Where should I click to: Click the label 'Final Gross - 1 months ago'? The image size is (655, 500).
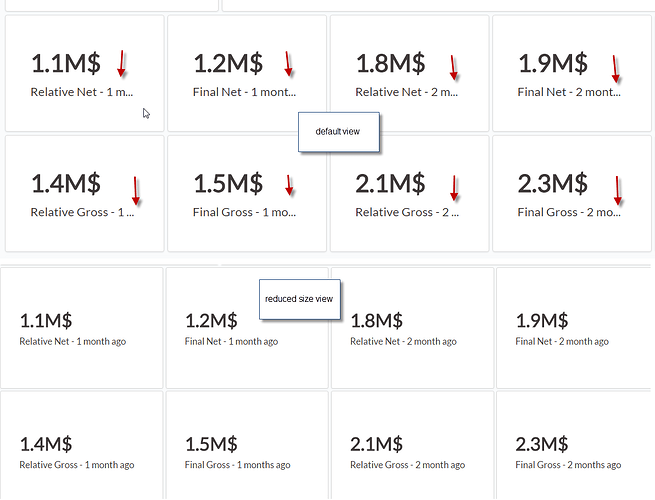tap(238, 464)
